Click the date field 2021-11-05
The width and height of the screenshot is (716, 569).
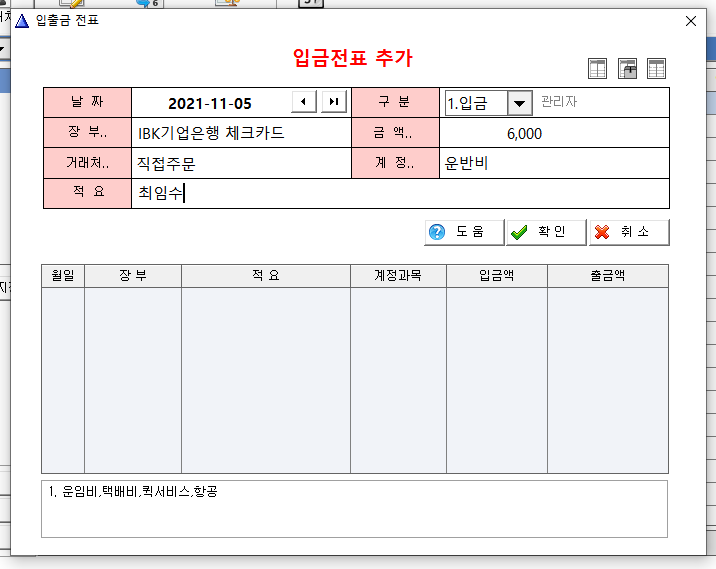click(x=210, y=104)
